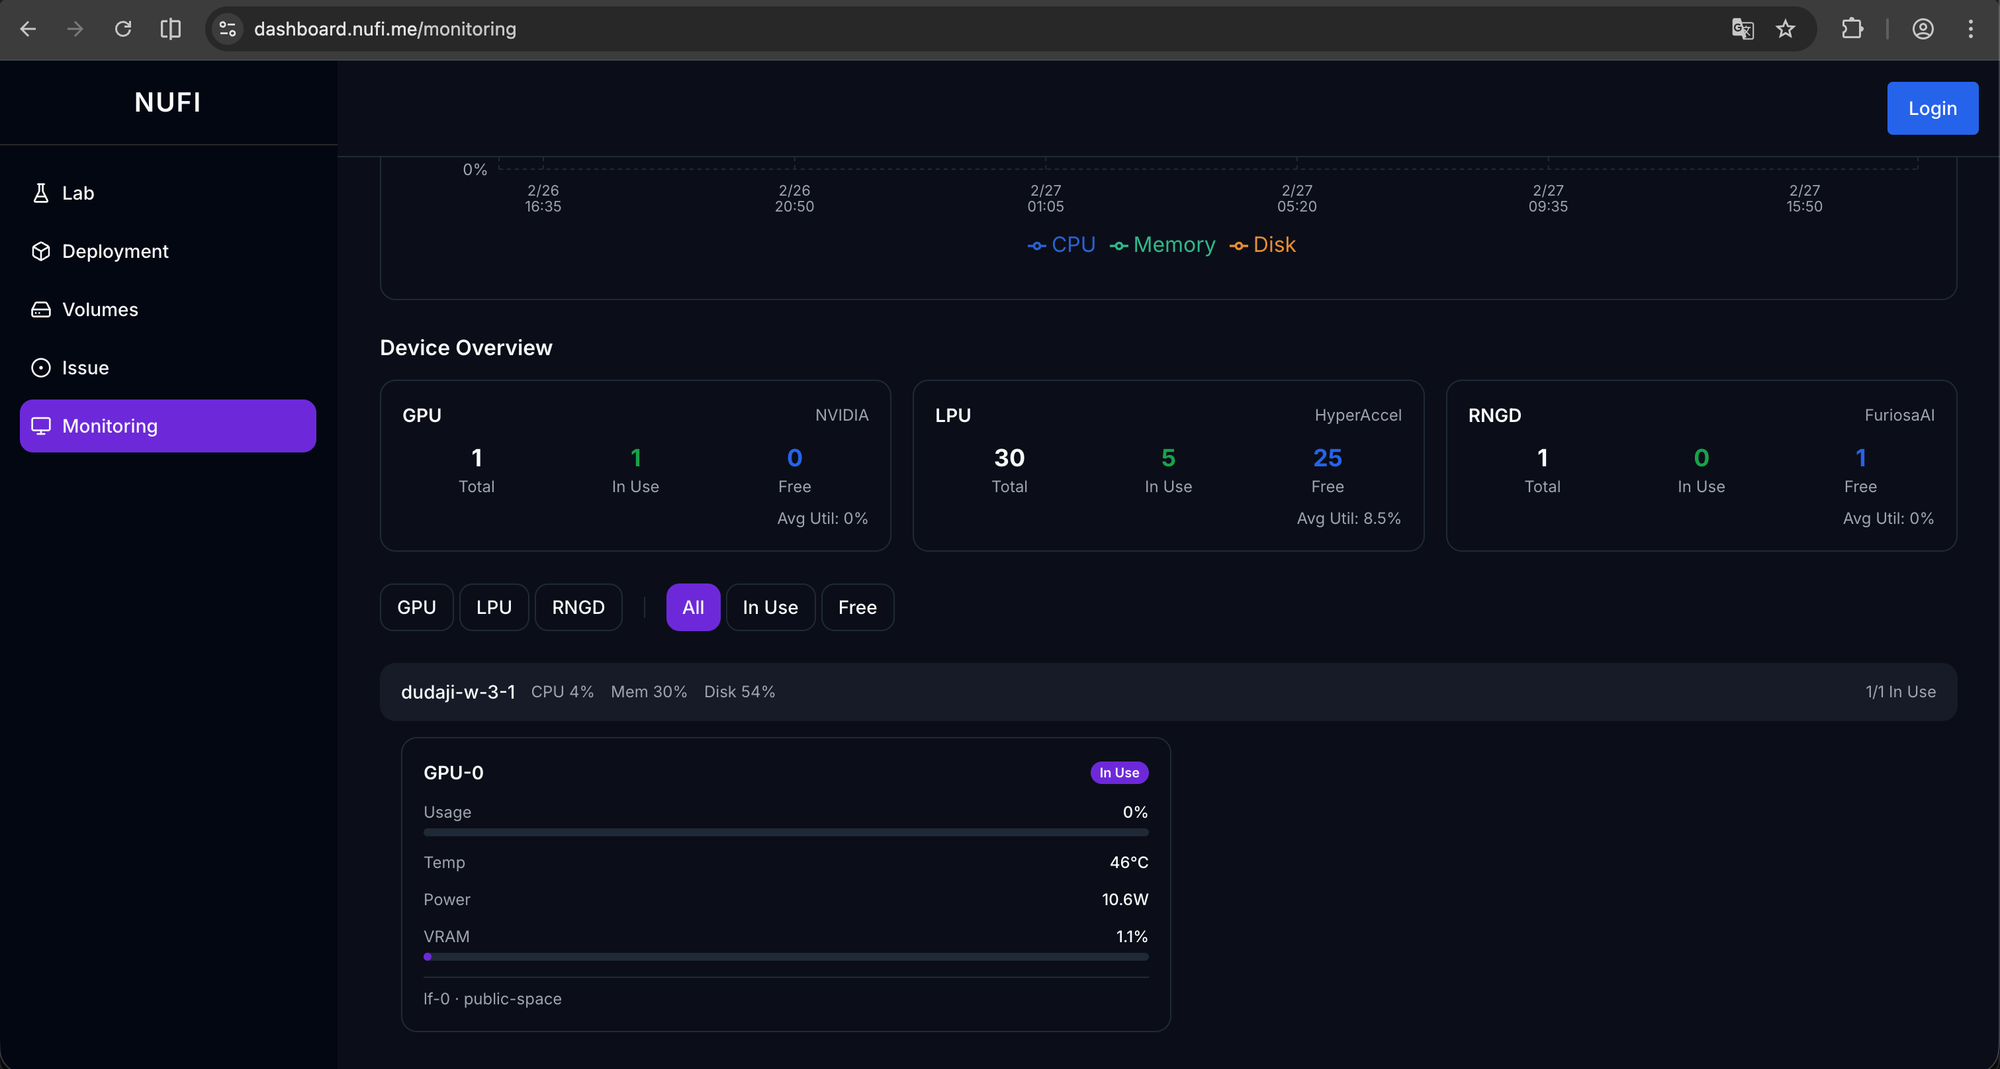Toggle the Disk series in chart legend
This screenshot has width=2000, height=1069.
pyautogui.click(x=1263, y=245)
